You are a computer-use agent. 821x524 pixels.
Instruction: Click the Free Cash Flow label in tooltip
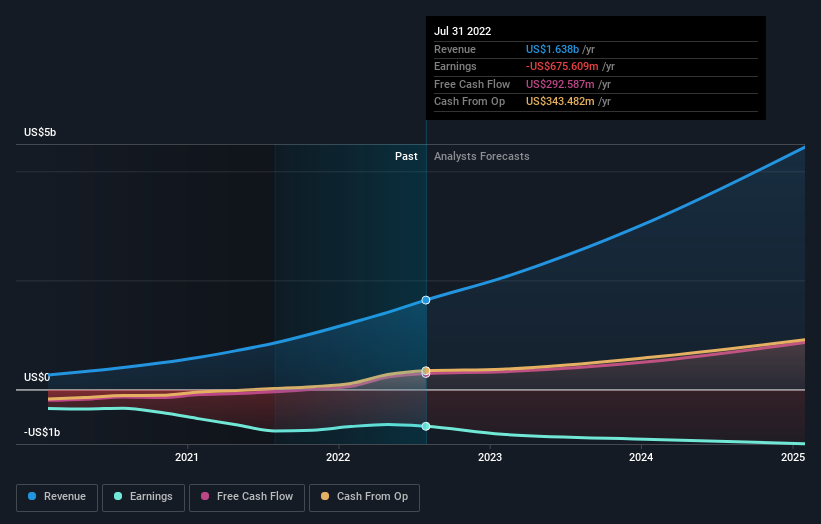pos(472,84)
